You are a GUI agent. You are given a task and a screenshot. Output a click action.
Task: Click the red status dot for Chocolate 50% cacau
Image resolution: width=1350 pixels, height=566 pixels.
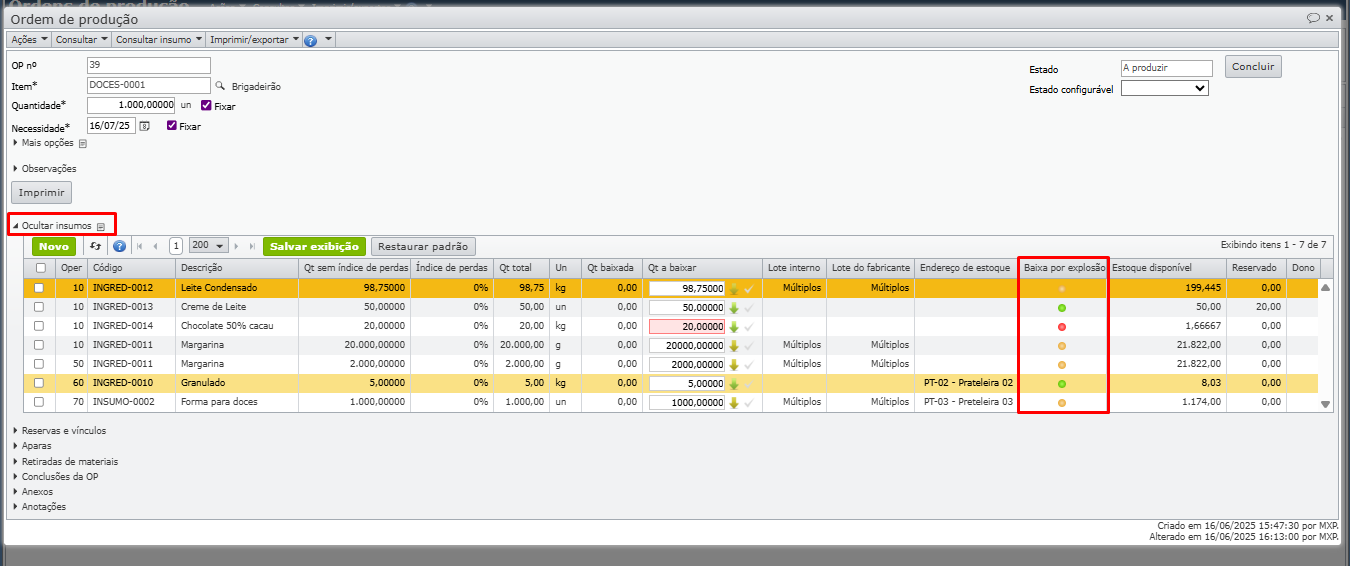click(1062, 327)
